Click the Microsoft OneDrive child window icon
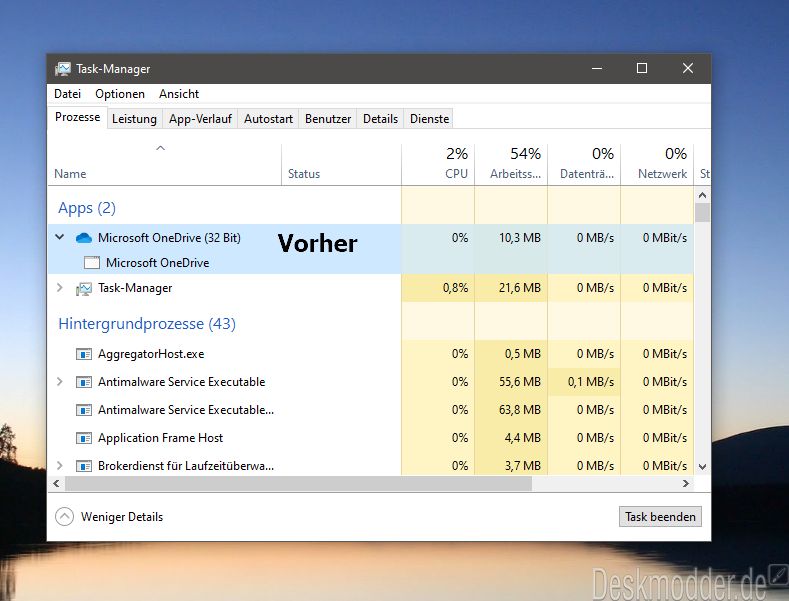Viewport: 789px width, 601px height. pos(92,263)
